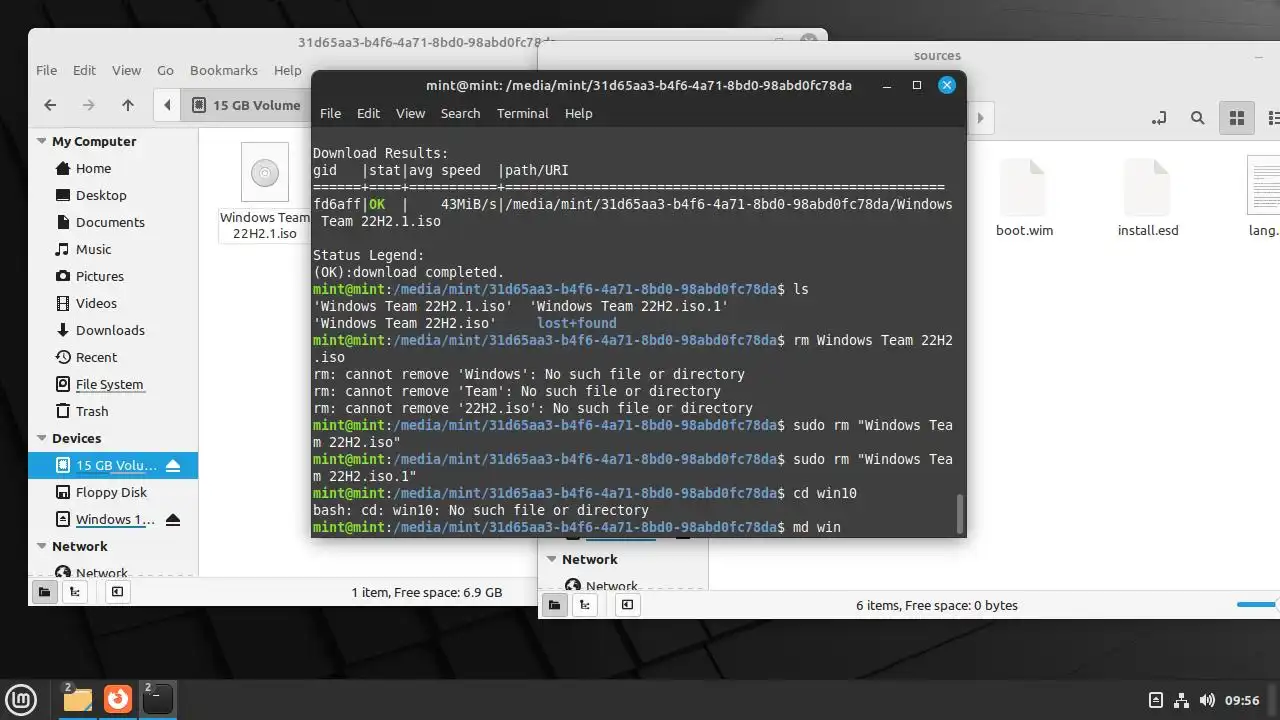Screen dimensions: 1280x720
Task: Open the notifications icon in the system tray
Action: [x=1156, y=700]
